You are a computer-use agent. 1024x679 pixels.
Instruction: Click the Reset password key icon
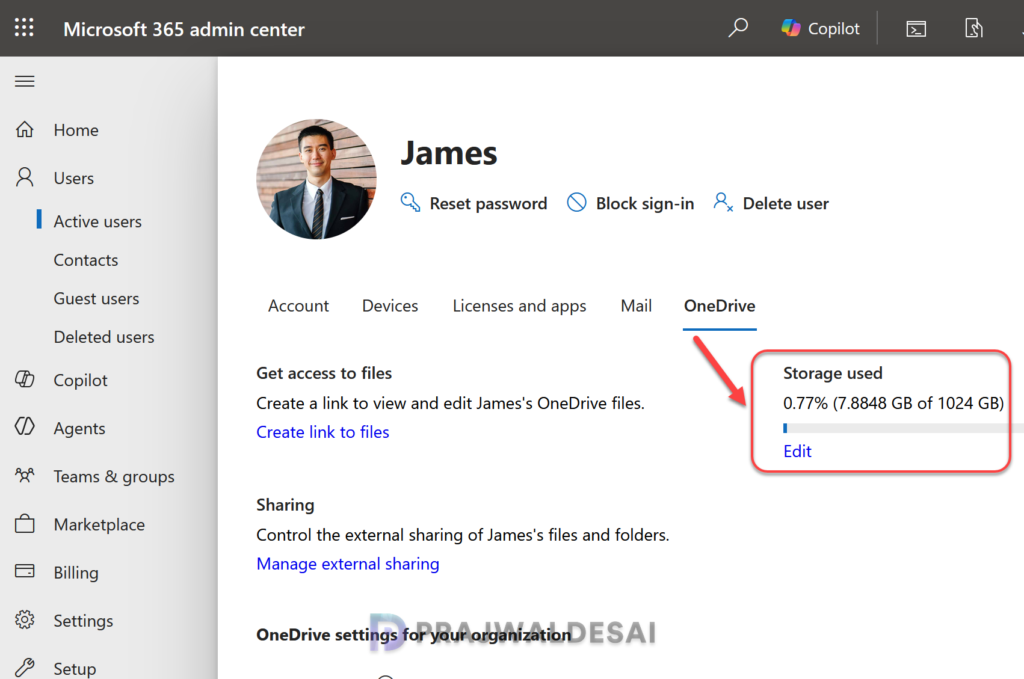[410, 202]
